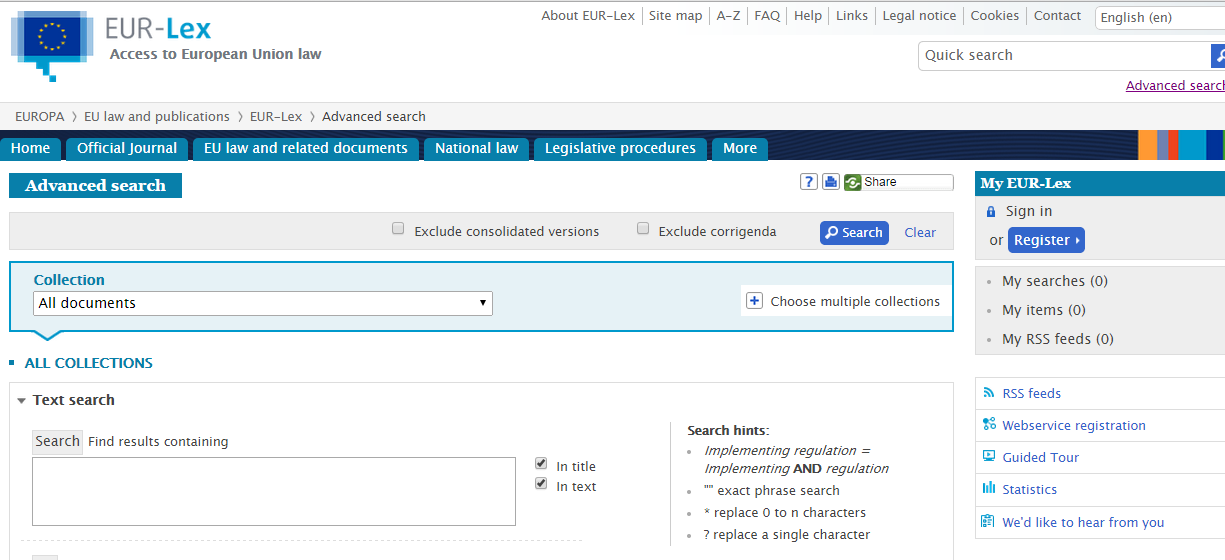The height and width of the screenshot is (560, 1225).
Task: Uncheck the In title checkbox
Action: [x=541, y=464]
